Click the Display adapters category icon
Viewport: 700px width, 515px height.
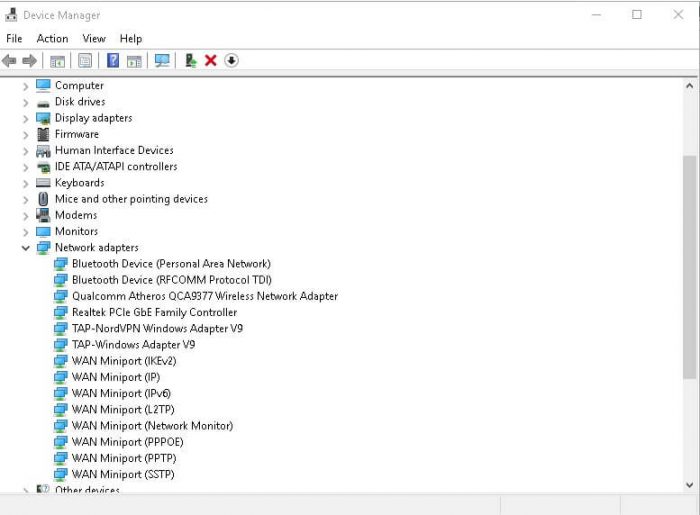click(x=43, y=118)
